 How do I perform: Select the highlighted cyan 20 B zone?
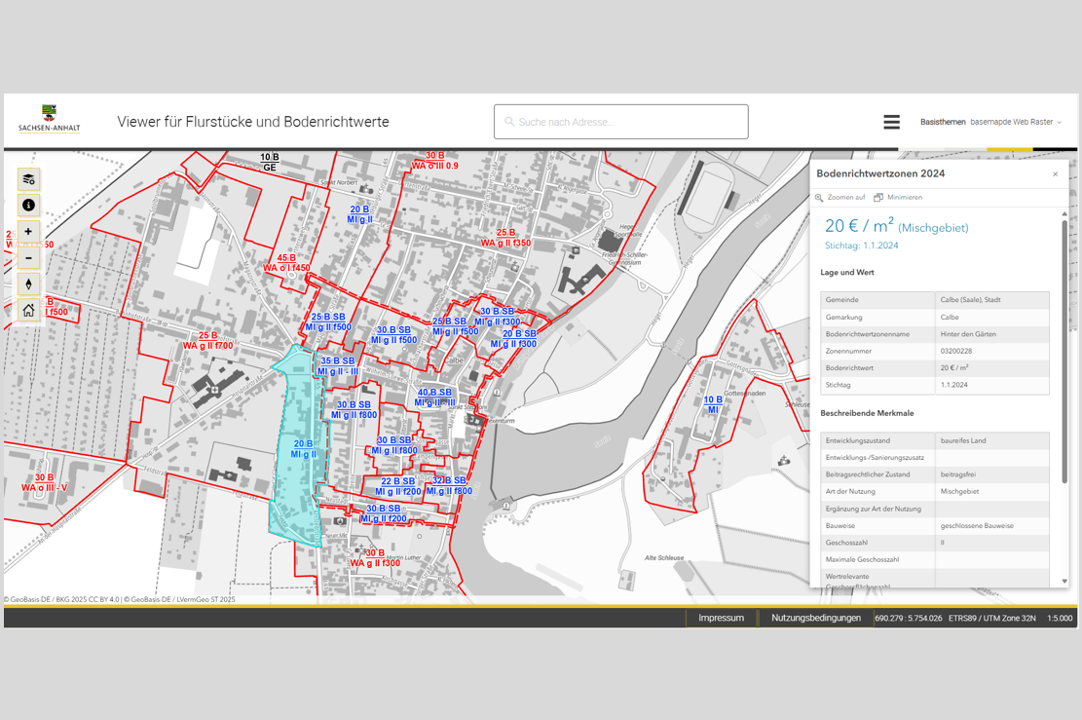[296, 480]
